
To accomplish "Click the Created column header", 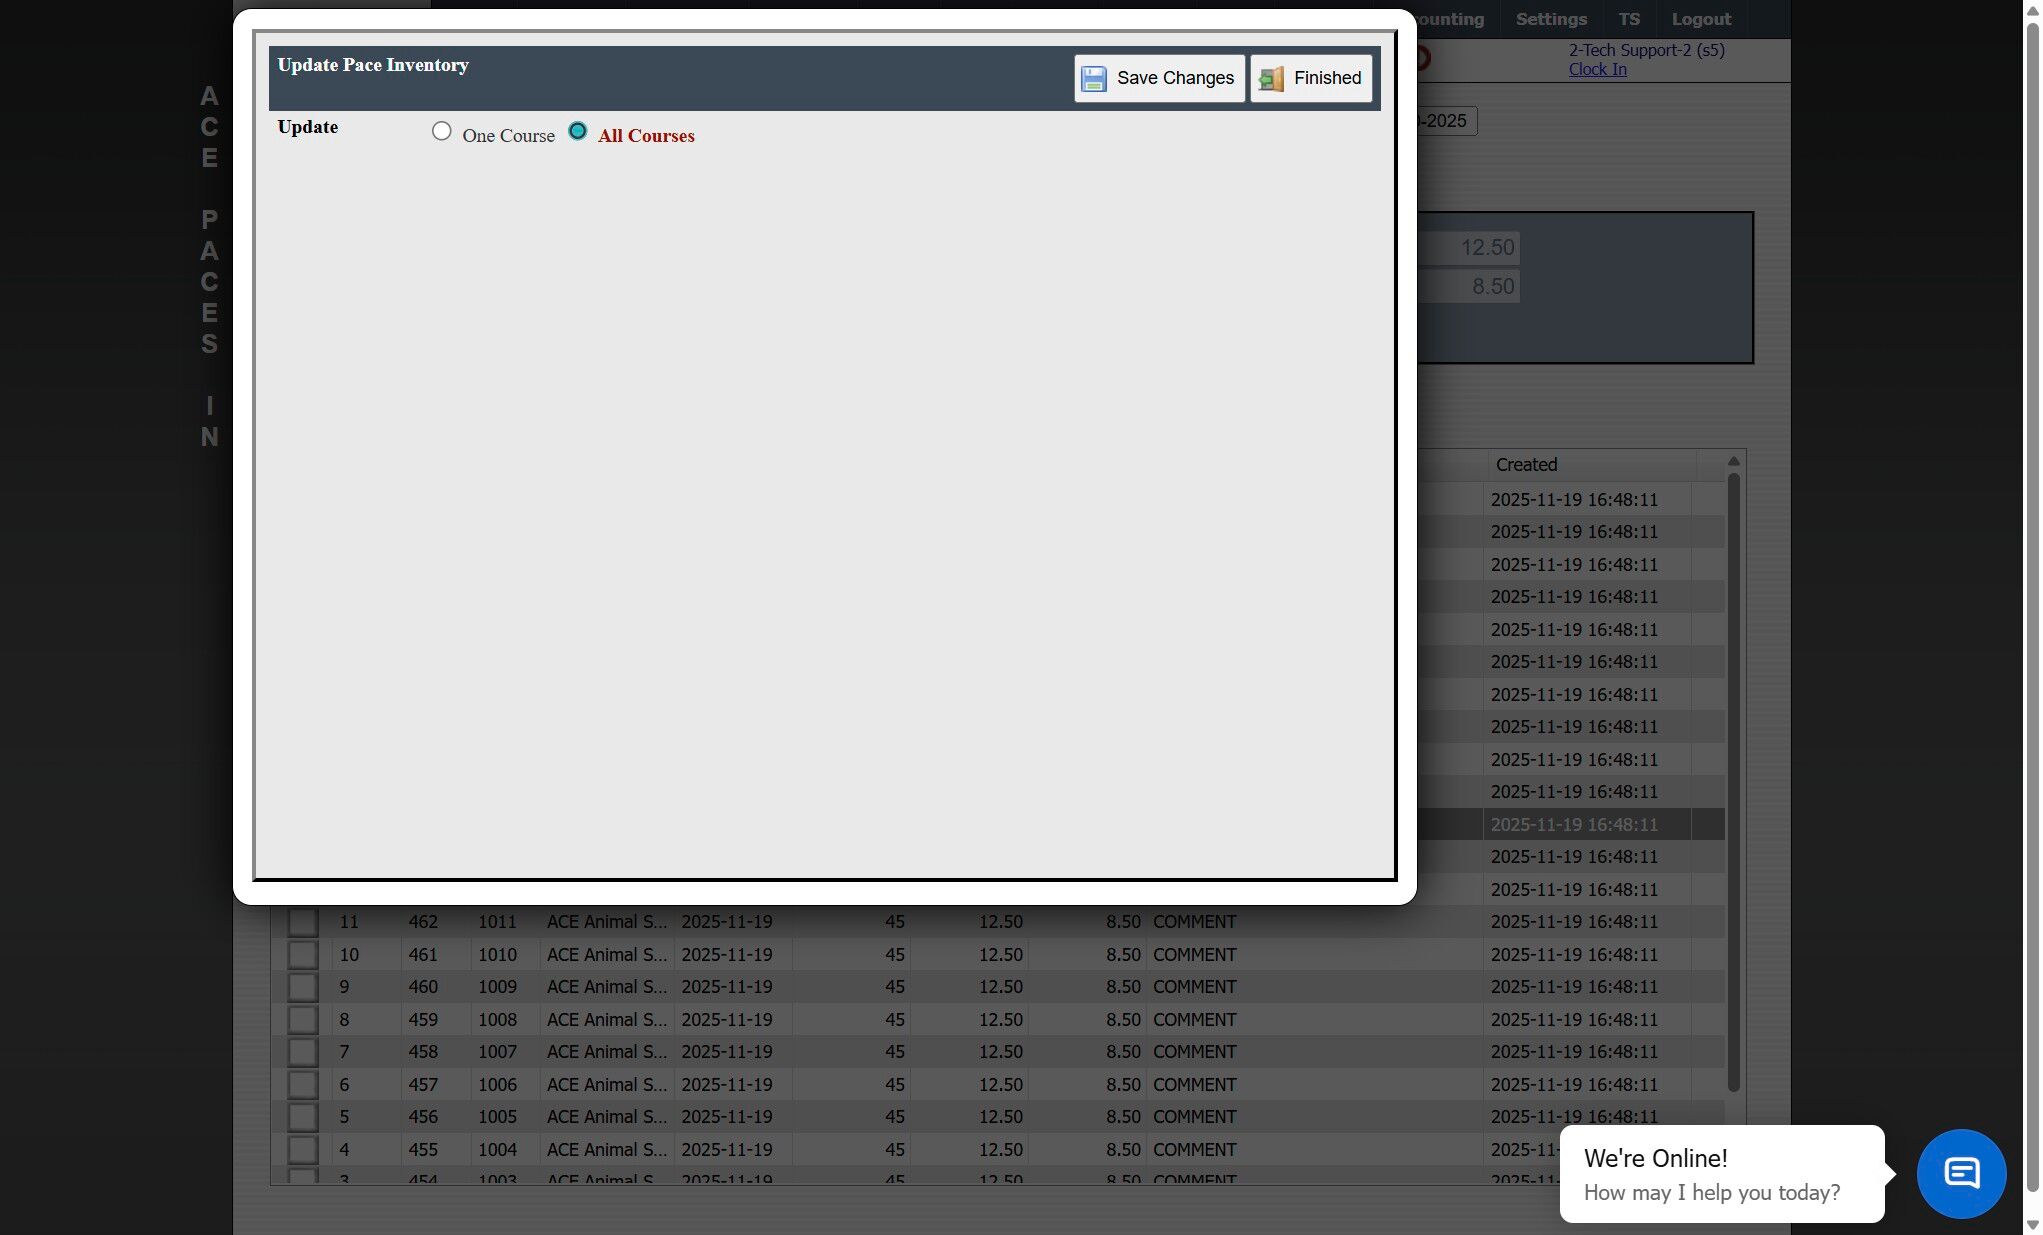I will pyautogui.click(x=1526, y=465).
